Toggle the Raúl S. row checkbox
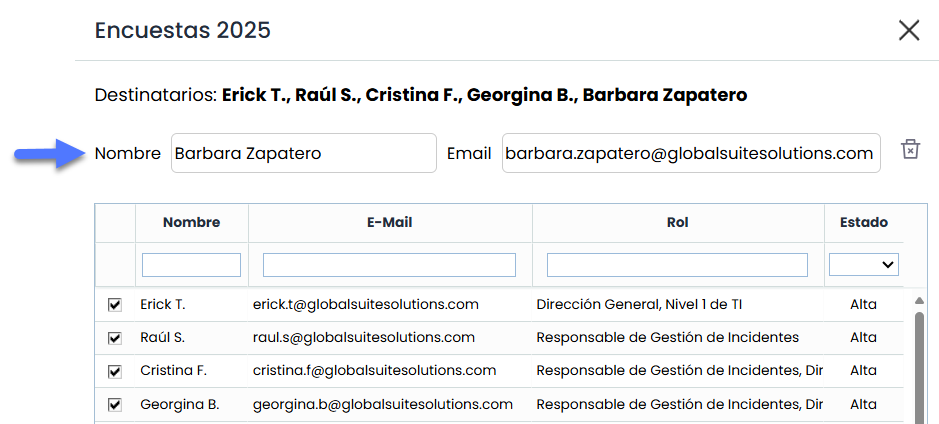Screen dimensions: 939x424 point(115,338)
